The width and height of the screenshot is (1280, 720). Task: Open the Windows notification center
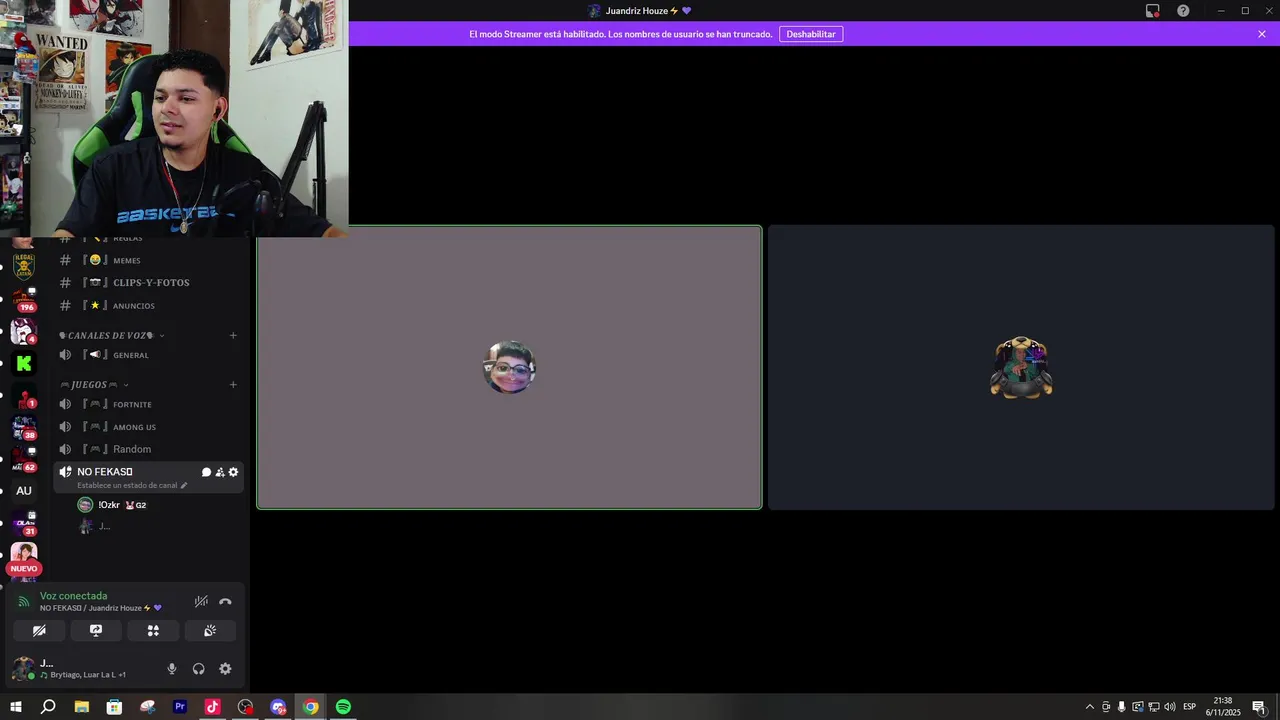[x=1259, y=707]
